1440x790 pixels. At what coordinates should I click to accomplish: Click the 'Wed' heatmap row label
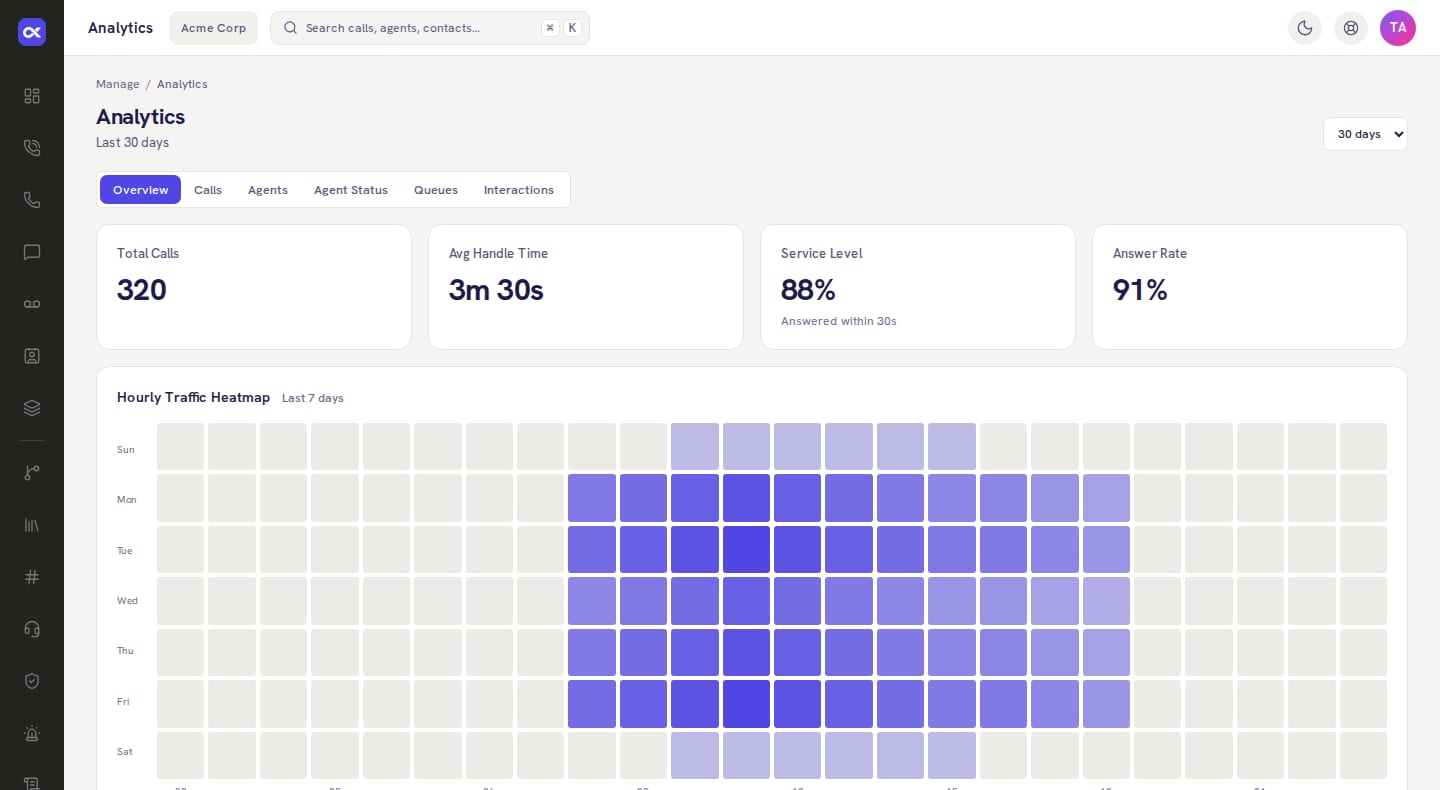[127, 601]
